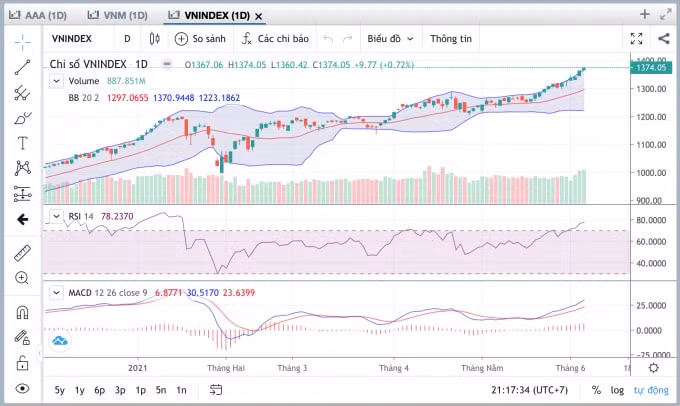Toggle magnet mode
Viewport: 680px width, 406px height.
(22, 312)
